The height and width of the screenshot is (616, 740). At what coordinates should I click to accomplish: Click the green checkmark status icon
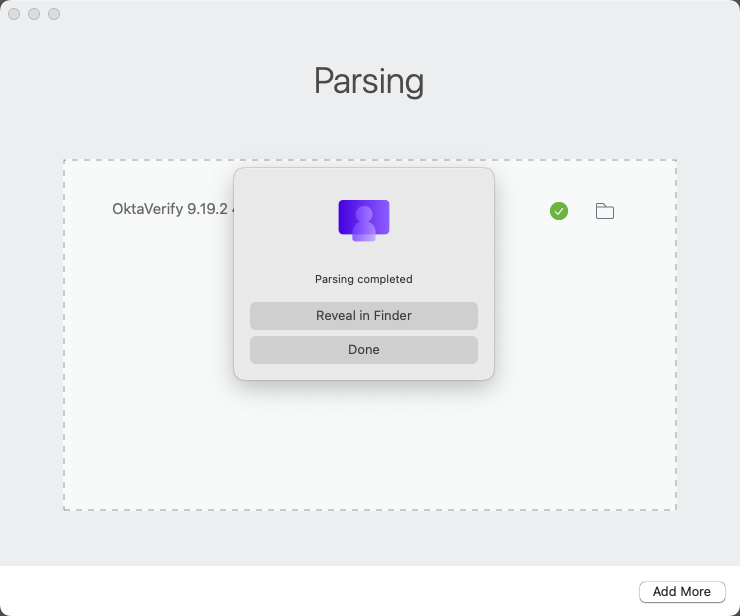(559, 211)
